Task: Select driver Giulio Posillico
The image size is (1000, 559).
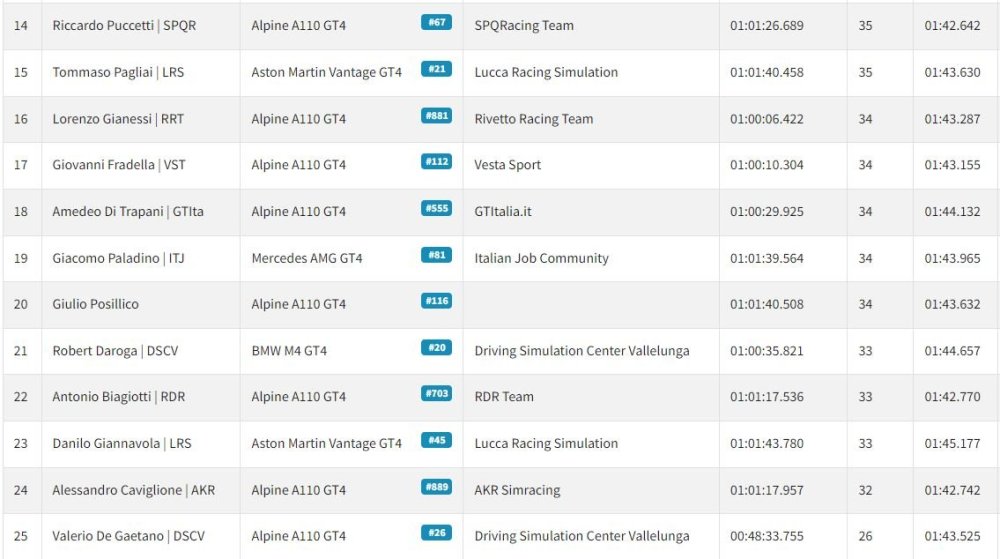Action: point(96,304)
